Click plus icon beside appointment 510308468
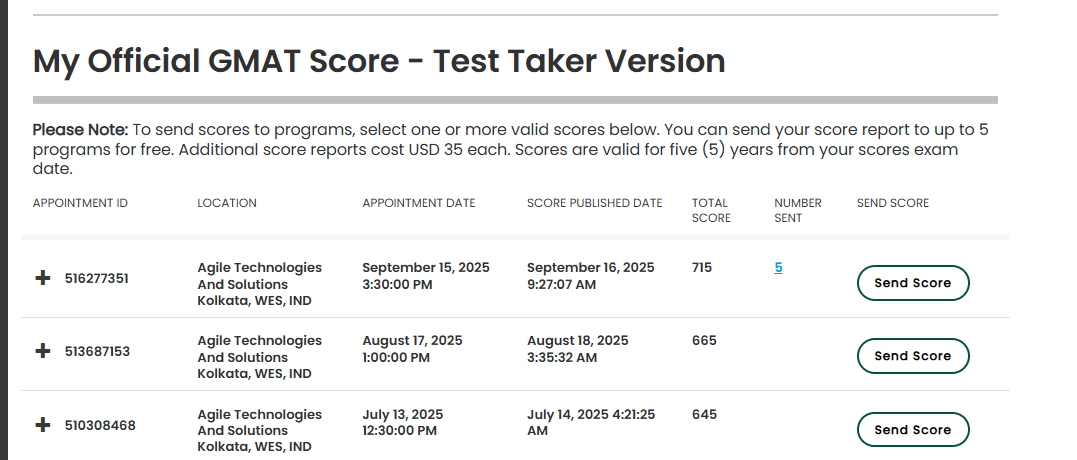Viewport: 1077px width, 460px height. tap(42, 425)
